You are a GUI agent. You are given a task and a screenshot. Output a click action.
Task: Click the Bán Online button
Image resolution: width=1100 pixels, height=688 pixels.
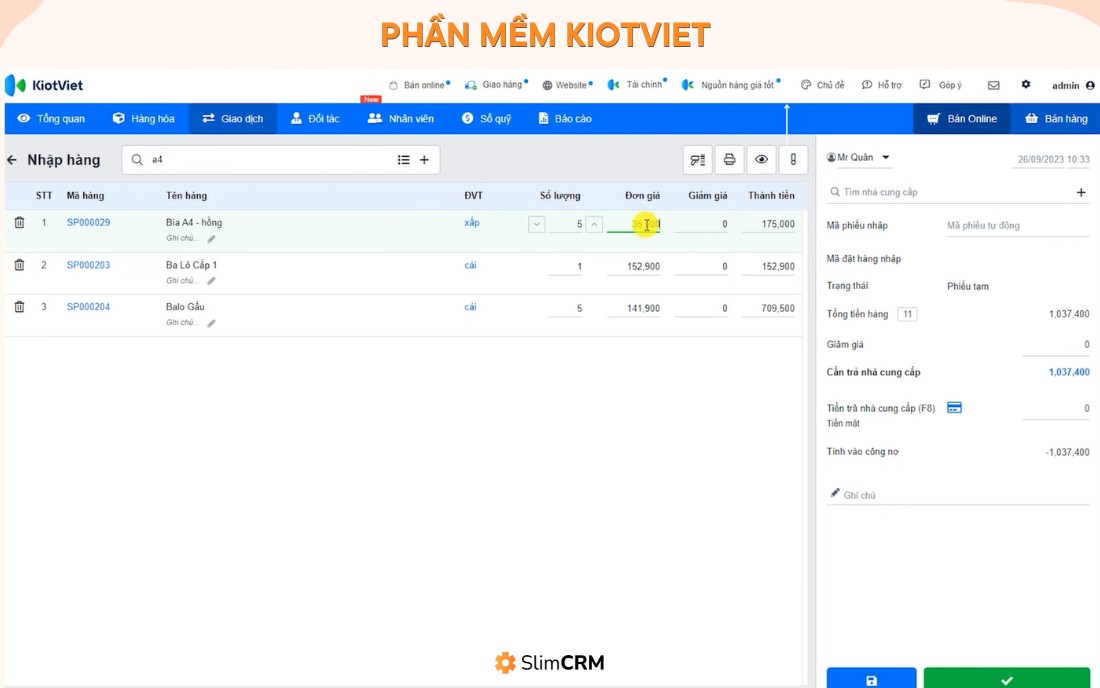coord(962,119)
